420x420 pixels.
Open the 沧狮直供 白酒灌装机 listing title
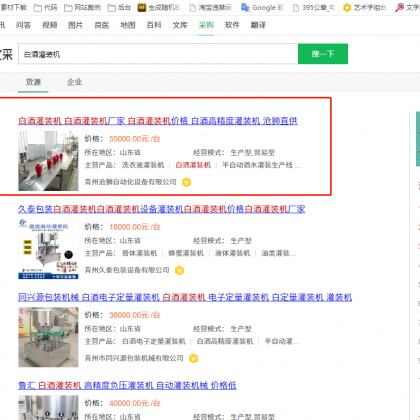coord(158,121)
